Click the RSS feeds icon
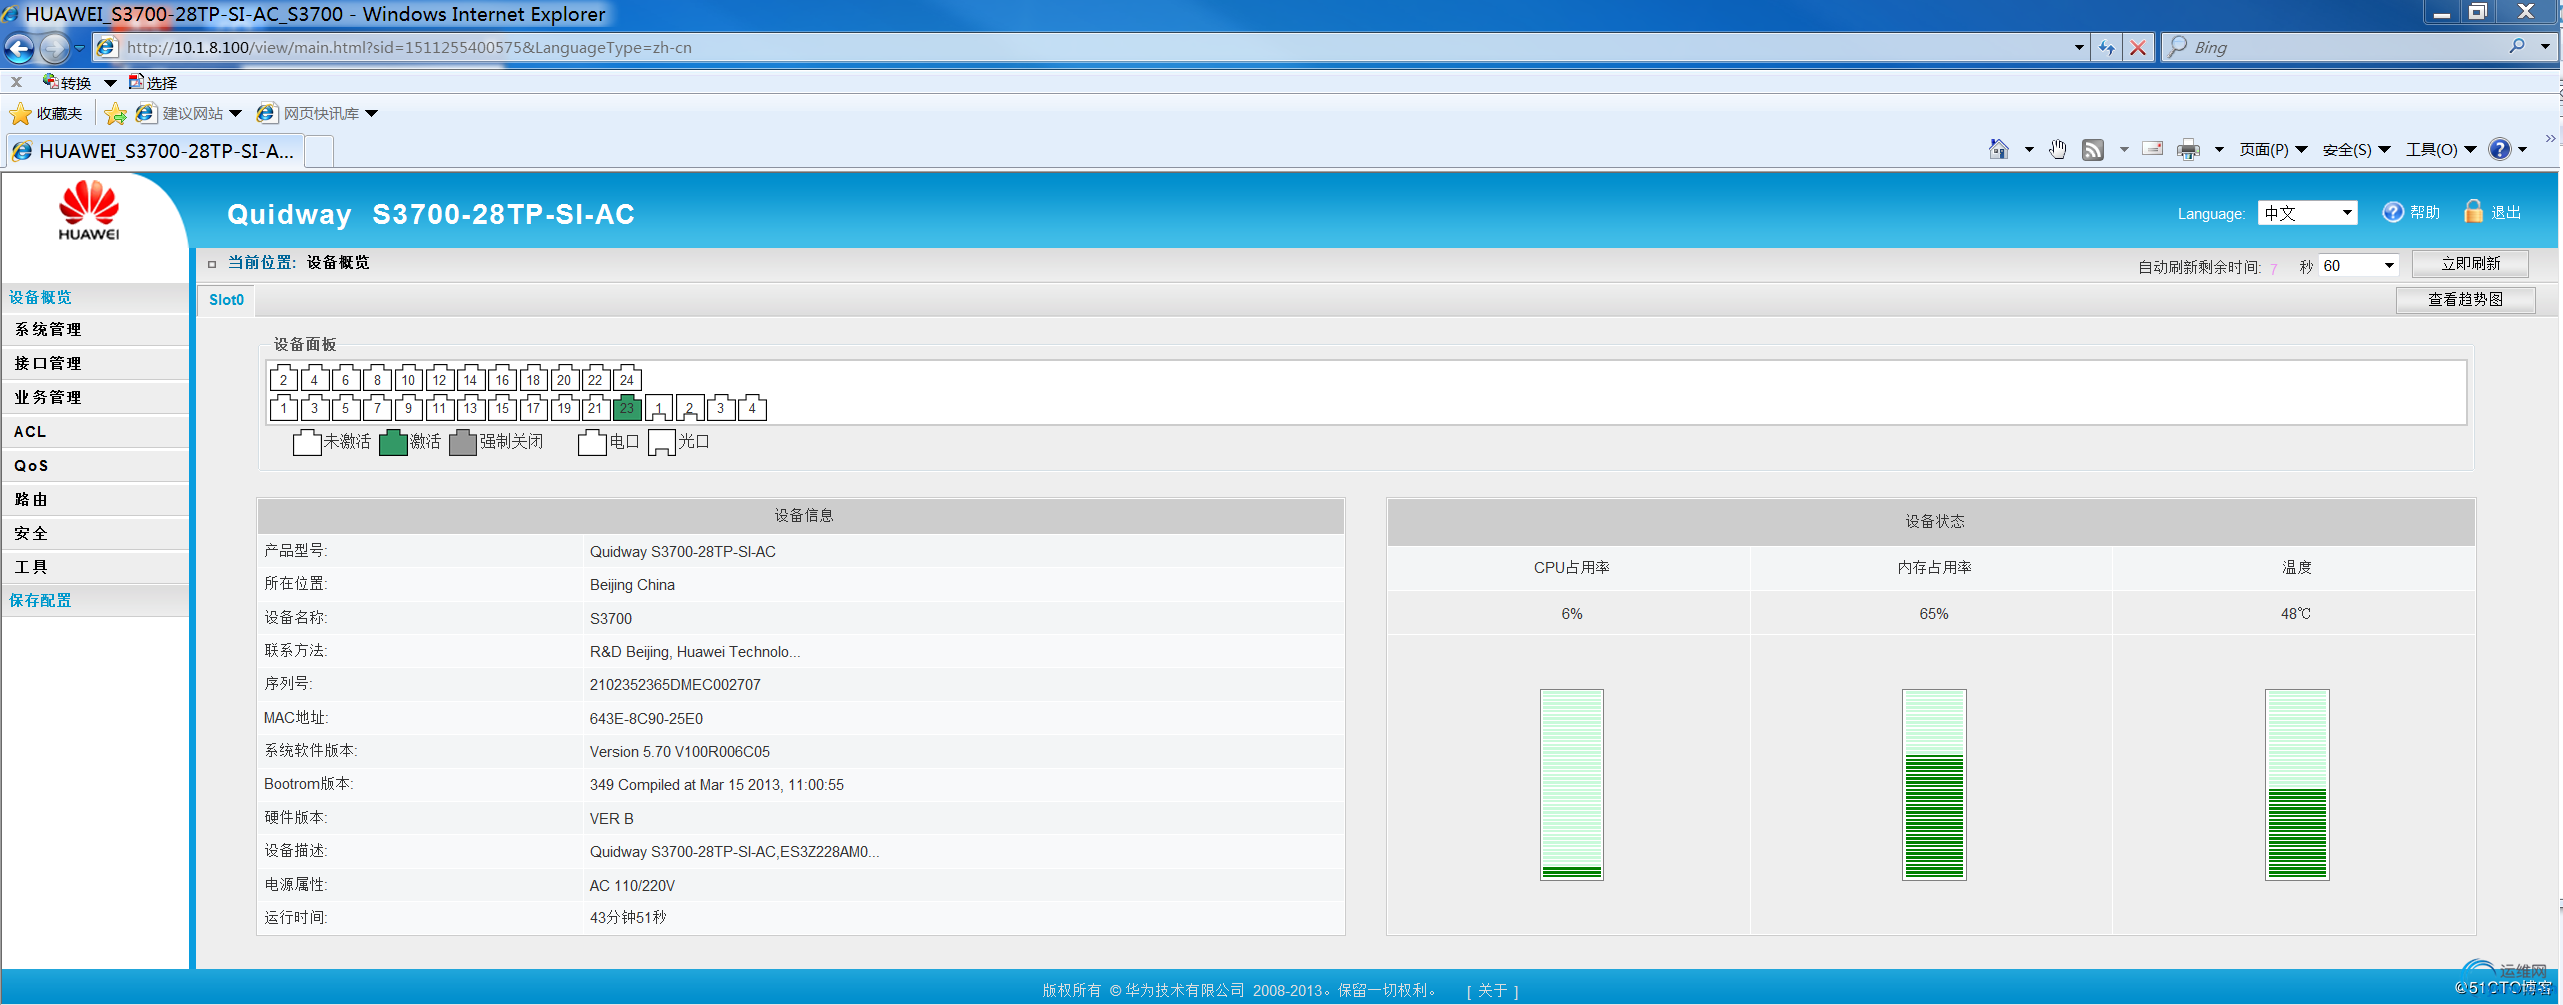This screenshot has height=1005, width=2563. click(2093, 149)
